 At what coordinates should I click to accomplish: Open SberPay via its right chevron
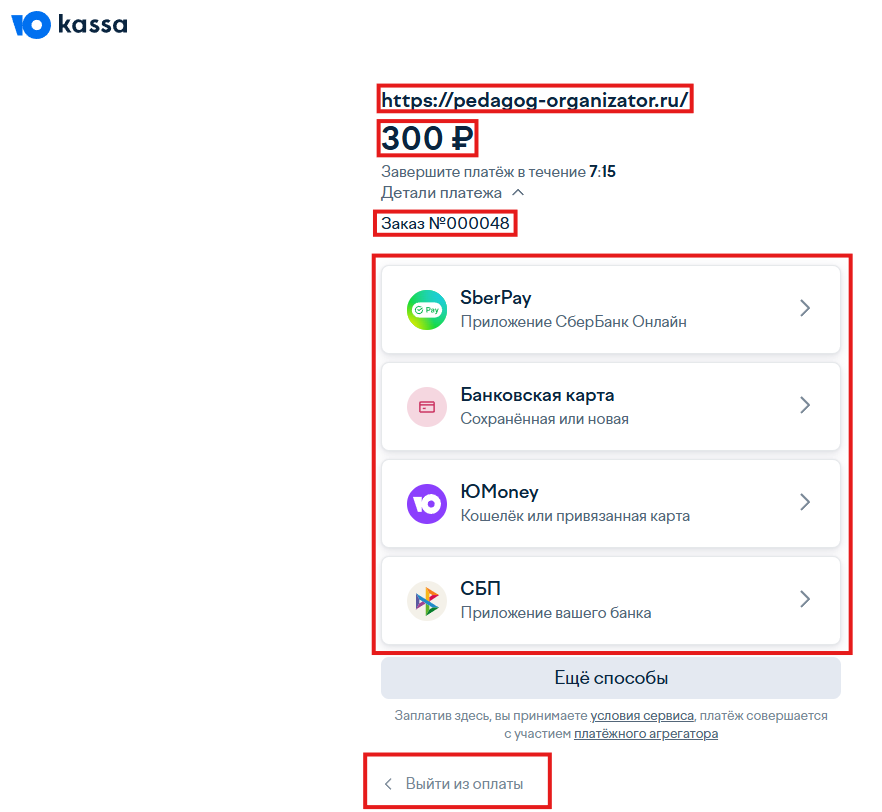tap(805, 308)
